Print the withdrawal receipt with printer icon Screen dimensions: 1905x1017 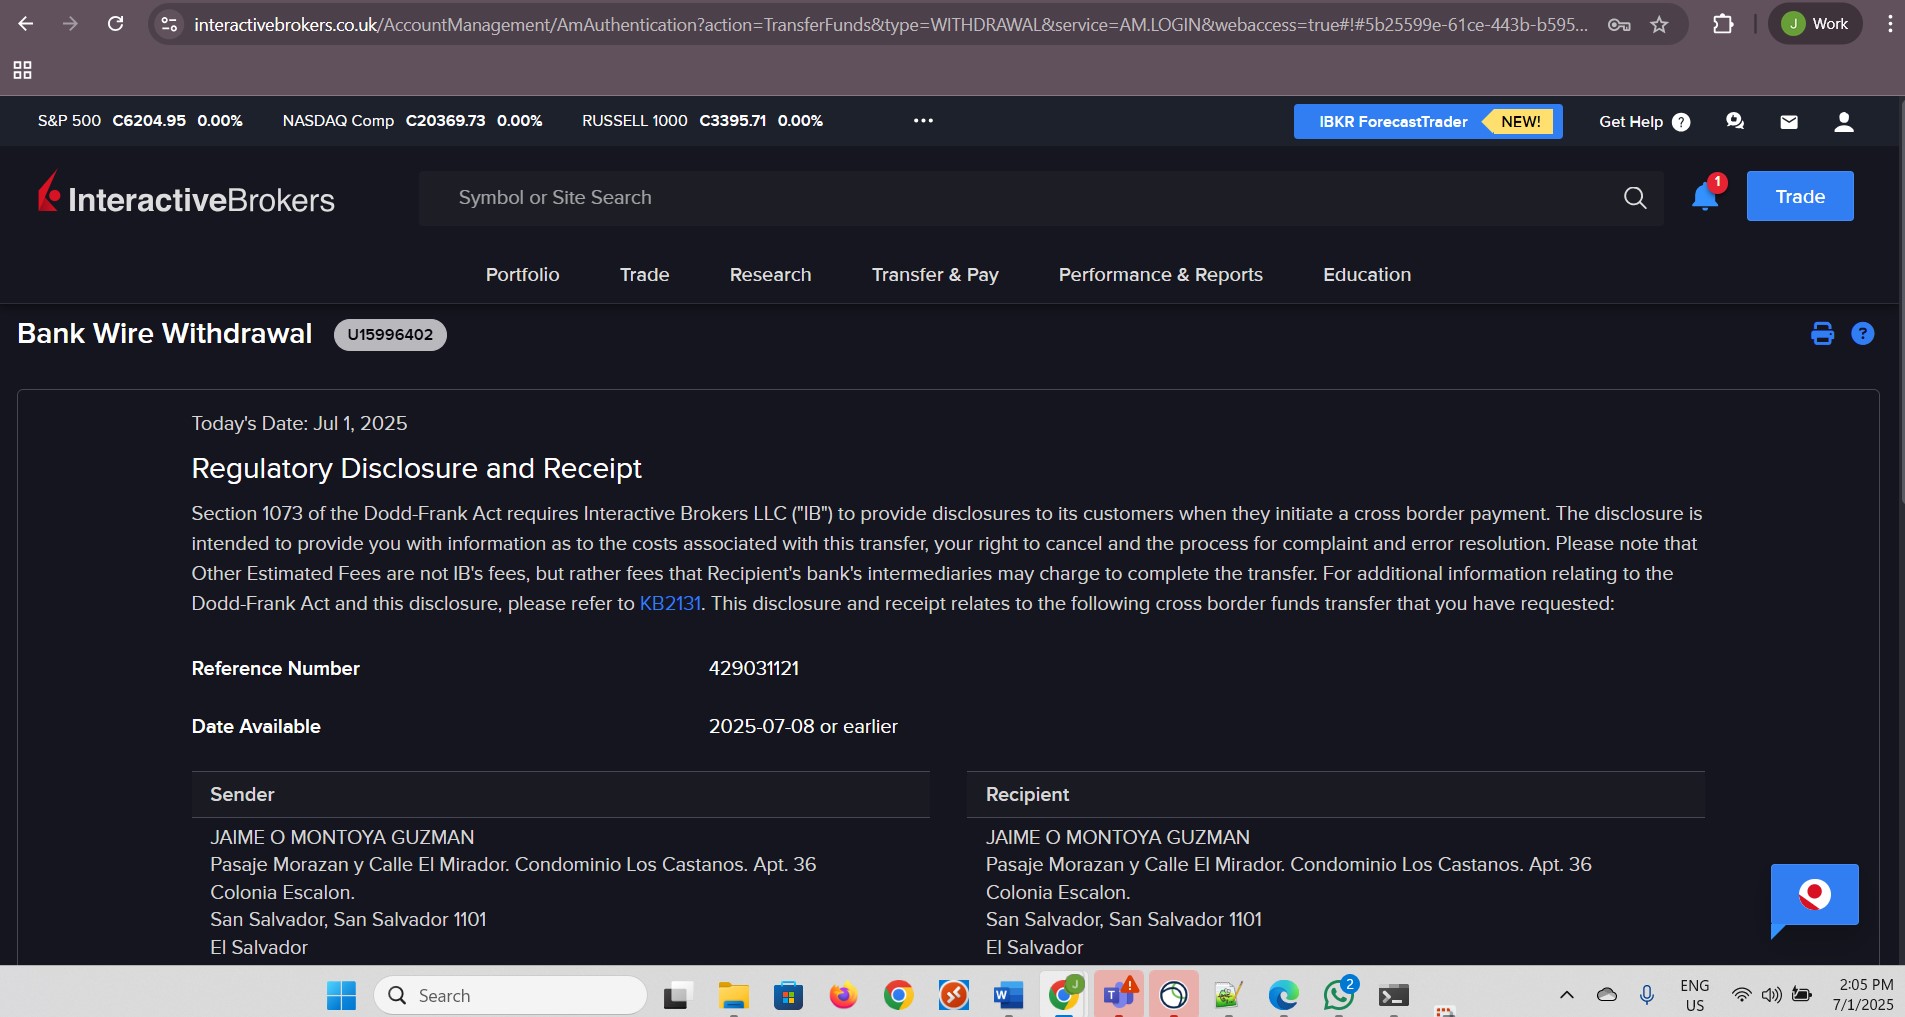tap(1823, 334)
